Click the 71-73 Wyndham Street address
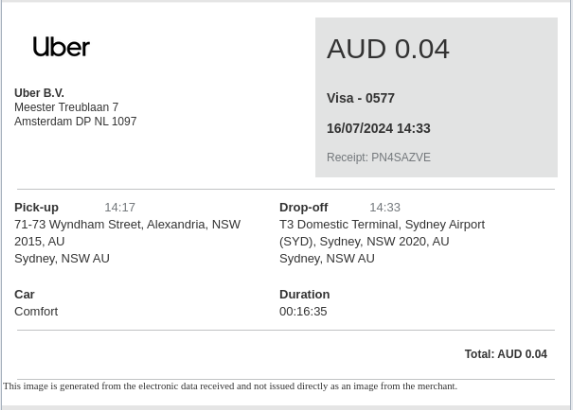573x410 pixels. click(127, 233)
